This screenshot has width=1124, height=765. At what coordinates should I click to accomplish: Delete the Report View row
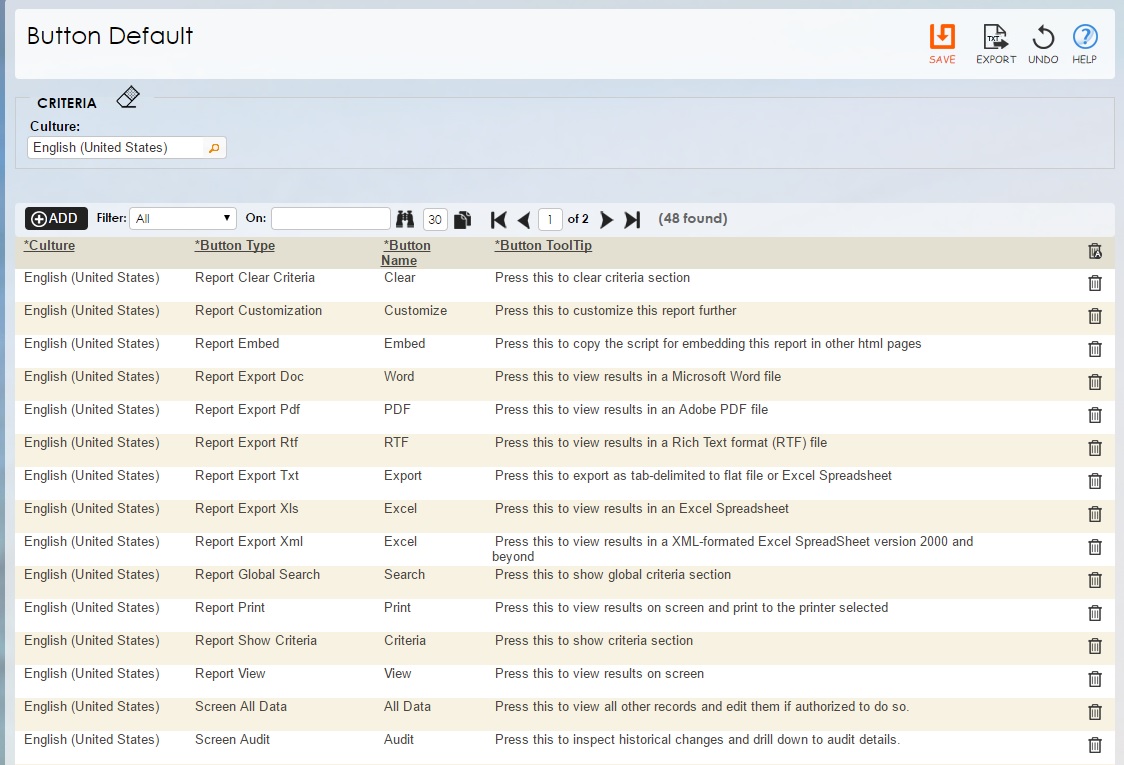1095,679
